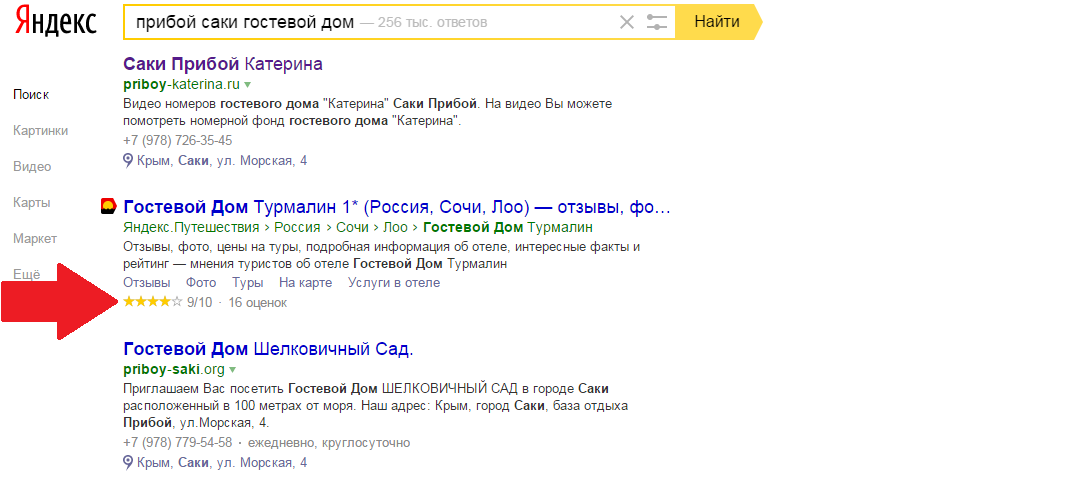This screenshot has width=1089, height=491.
Task: Click the 256 тыс. ответов count text
Action: pos(433,22)
